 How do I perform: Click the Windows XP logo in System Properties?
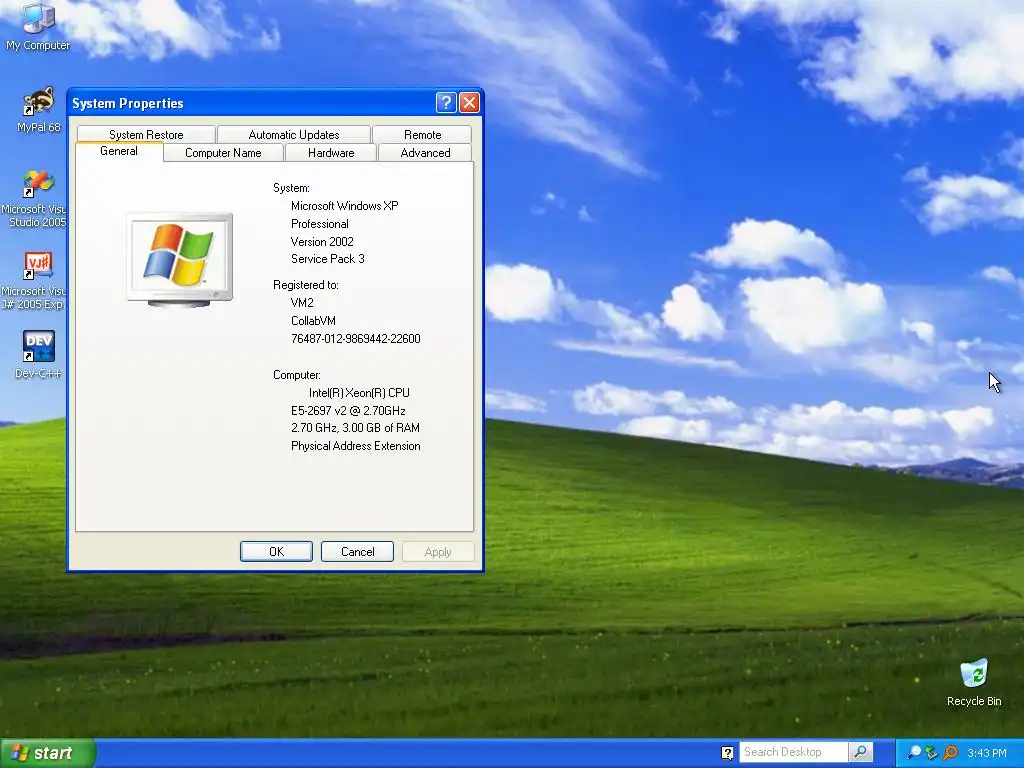(x=180, y=259)
